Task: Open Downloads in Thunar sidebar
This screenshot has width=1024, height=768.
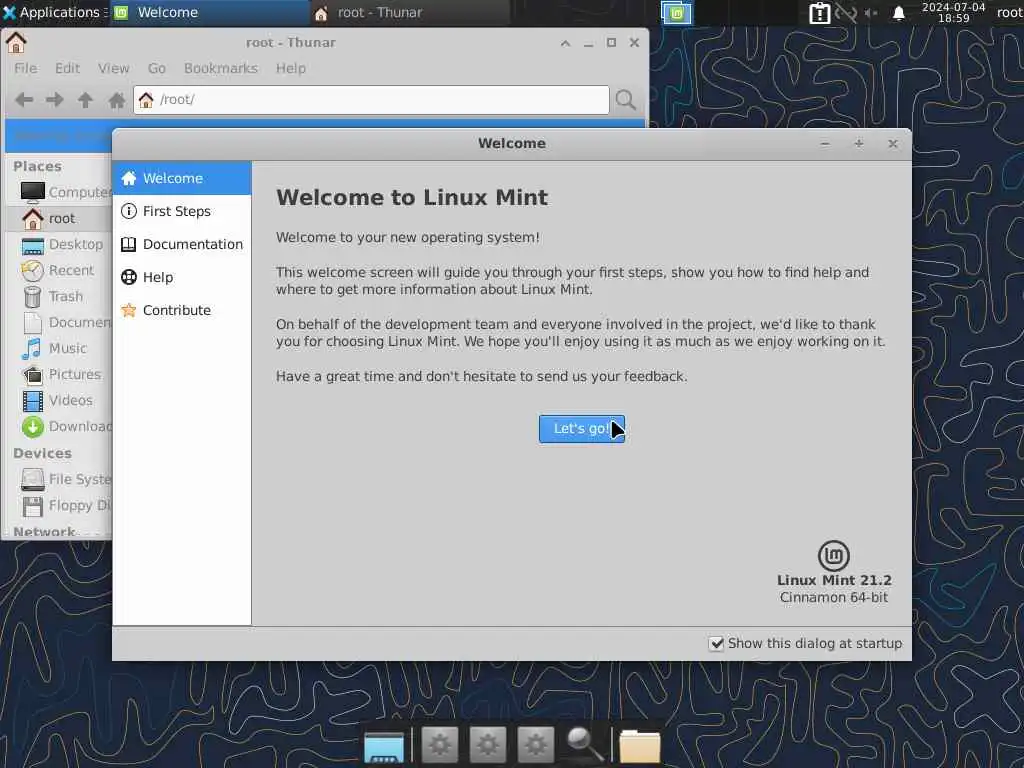Action: pos(59,426)
